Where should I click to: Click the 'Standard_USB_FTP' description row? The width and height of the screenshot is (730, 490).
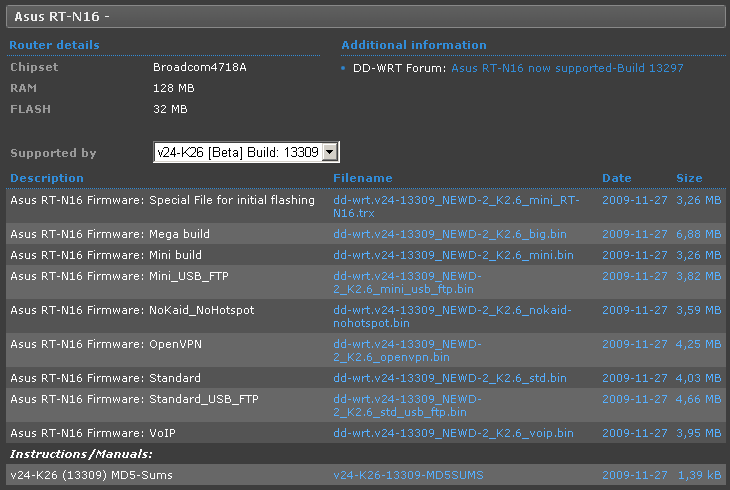pyautogui.click(x=134, y=399)
